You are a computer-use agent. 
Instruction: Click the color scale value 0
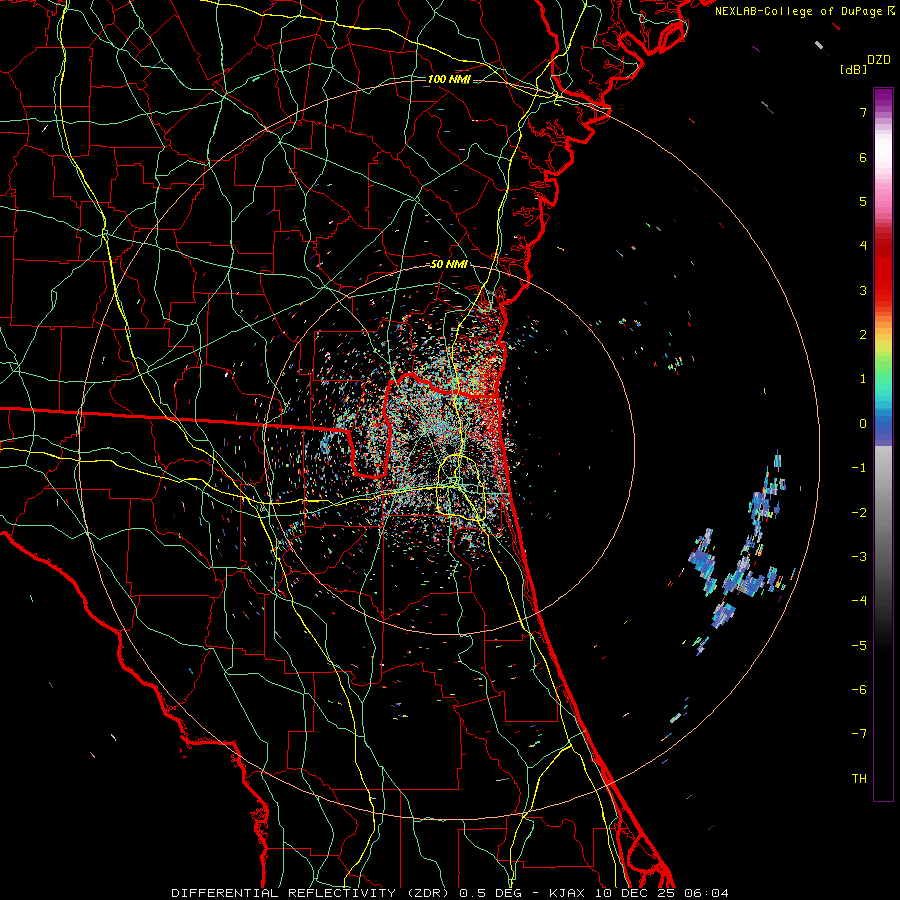863,424
